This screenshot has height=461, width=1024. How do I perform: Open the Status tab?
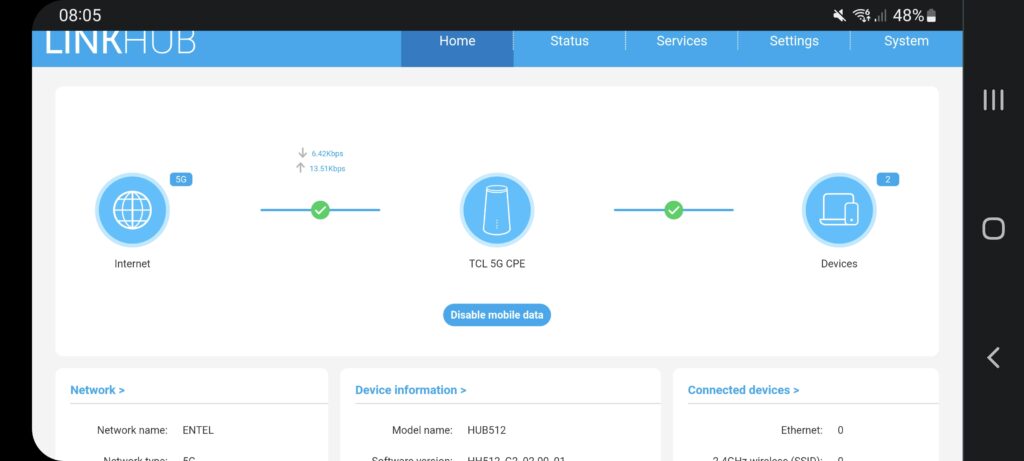pyautogui.click(x=569, y=42)
